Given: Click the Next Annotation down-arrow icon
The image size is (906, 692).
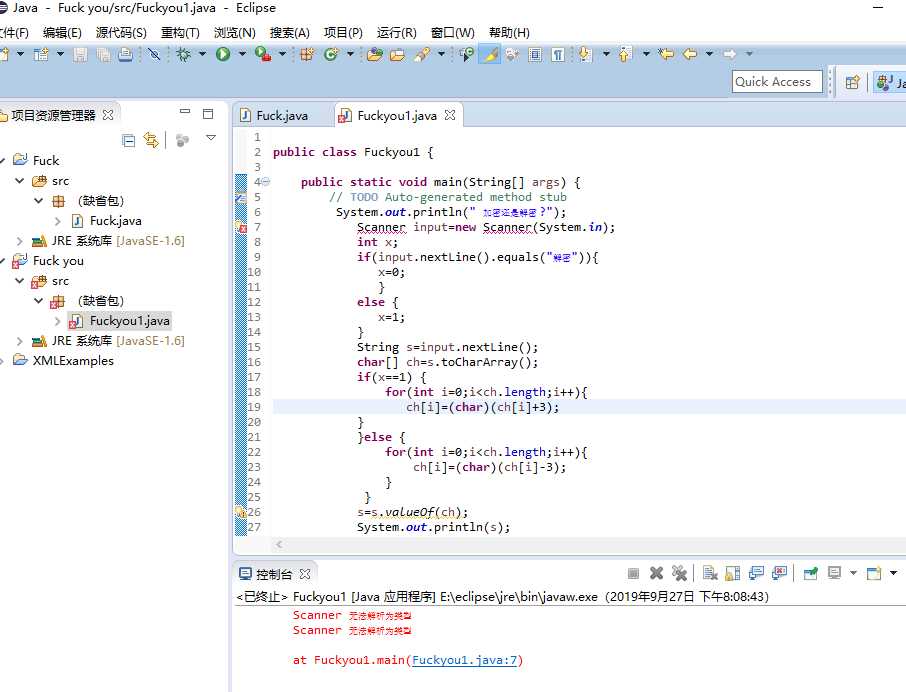Looking at the screenshot, I should coord(585,54).
